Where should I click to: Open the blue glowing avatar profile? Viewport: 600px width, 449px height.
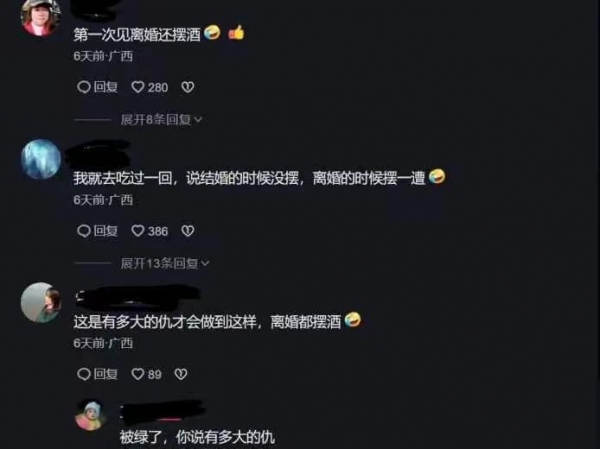point(41,159)
